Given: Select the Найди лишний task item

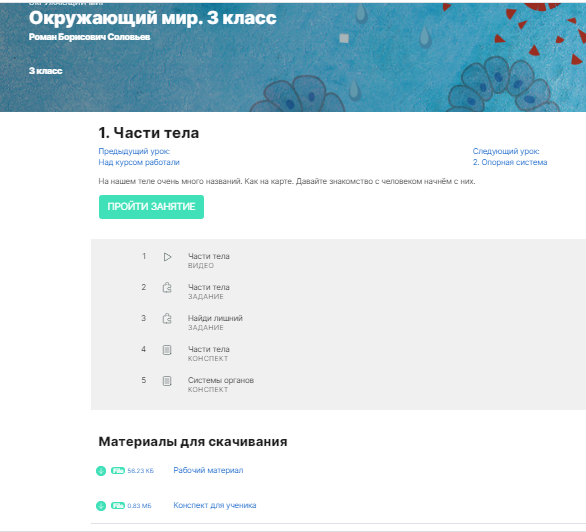Looking at the screenshot, I should pyautogui.click(x=215, y=322).
